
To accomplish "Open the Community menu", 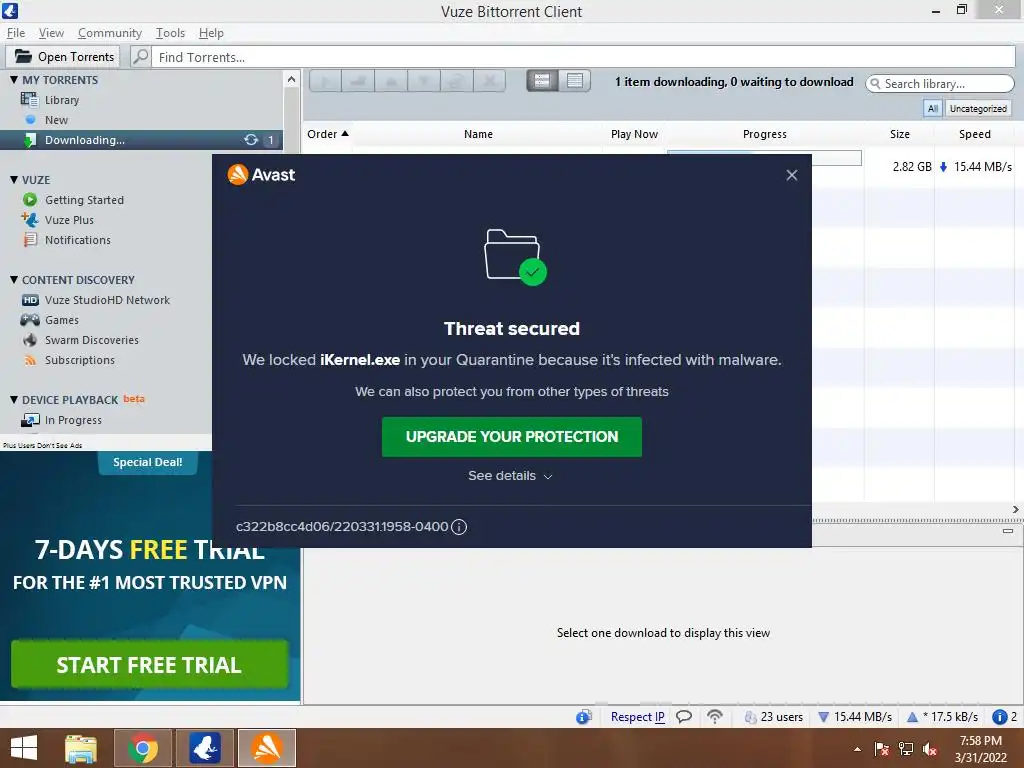I will [110, 33].
